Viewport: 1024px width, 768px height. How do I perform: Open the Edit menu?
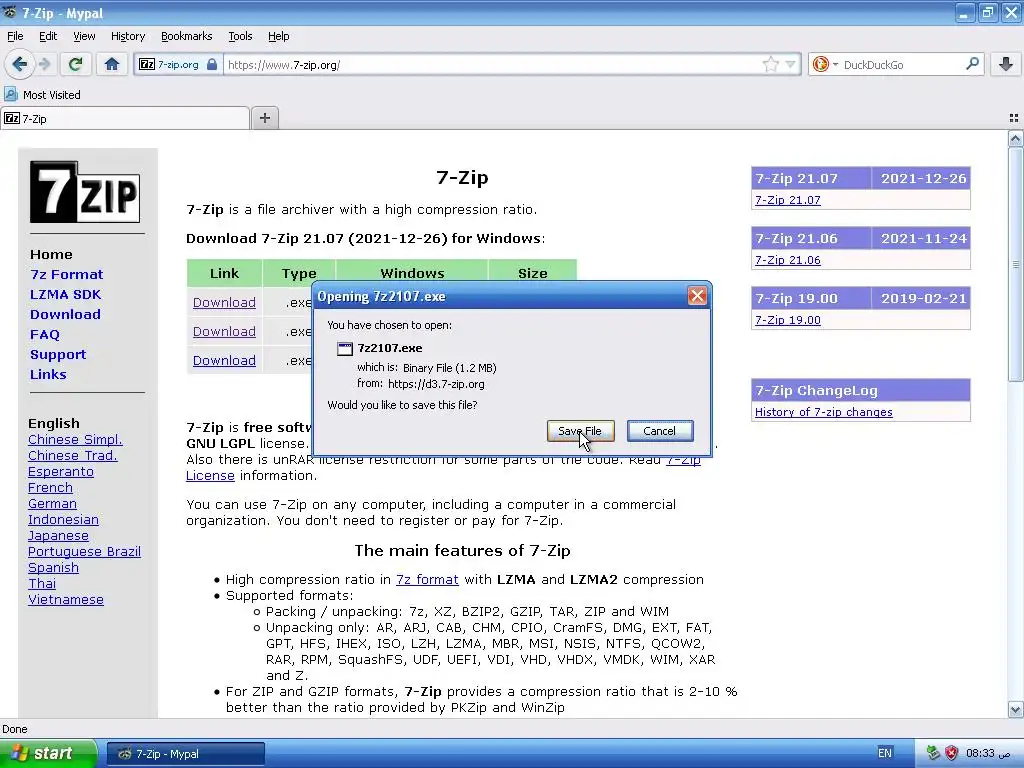(48, 36)
